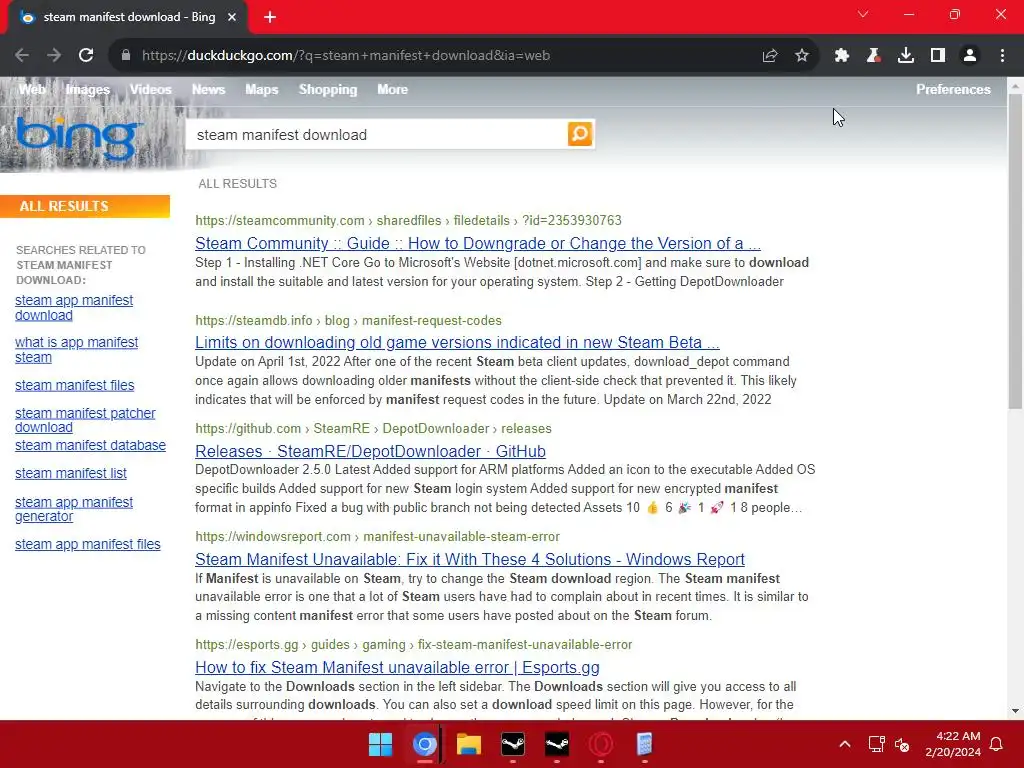Click the second Steam taskbar icon
This screenshot has height=768, width=1024.
556,744
